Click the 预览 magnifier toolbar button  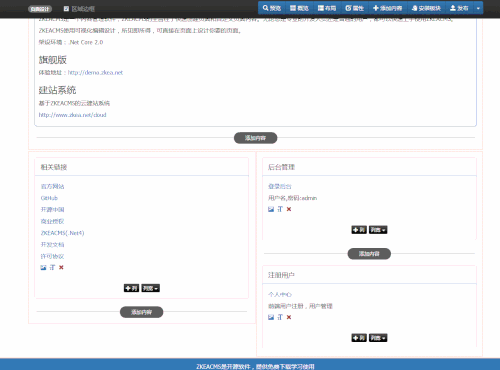tap(272, 8)
